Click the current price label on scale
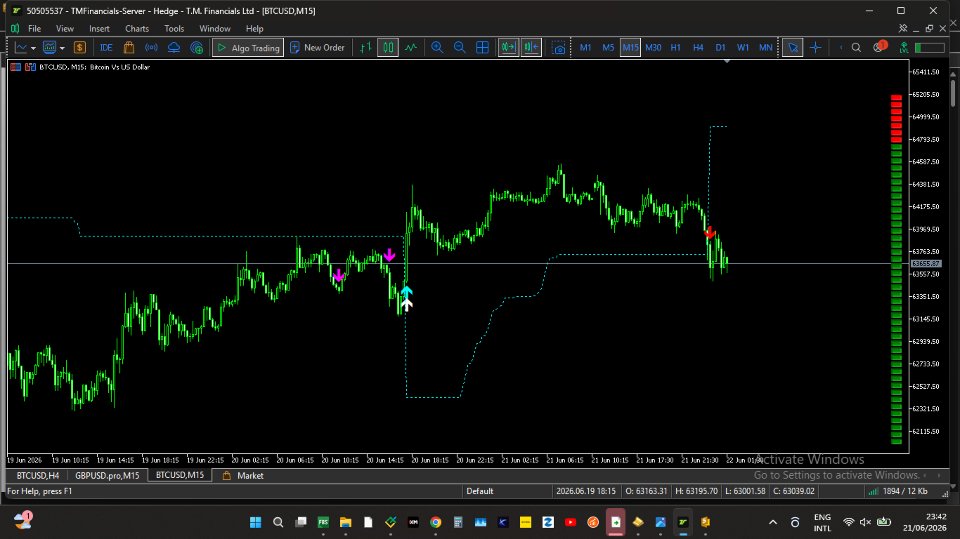The width and height of the screenshot is (960, 539). point(926,263)
